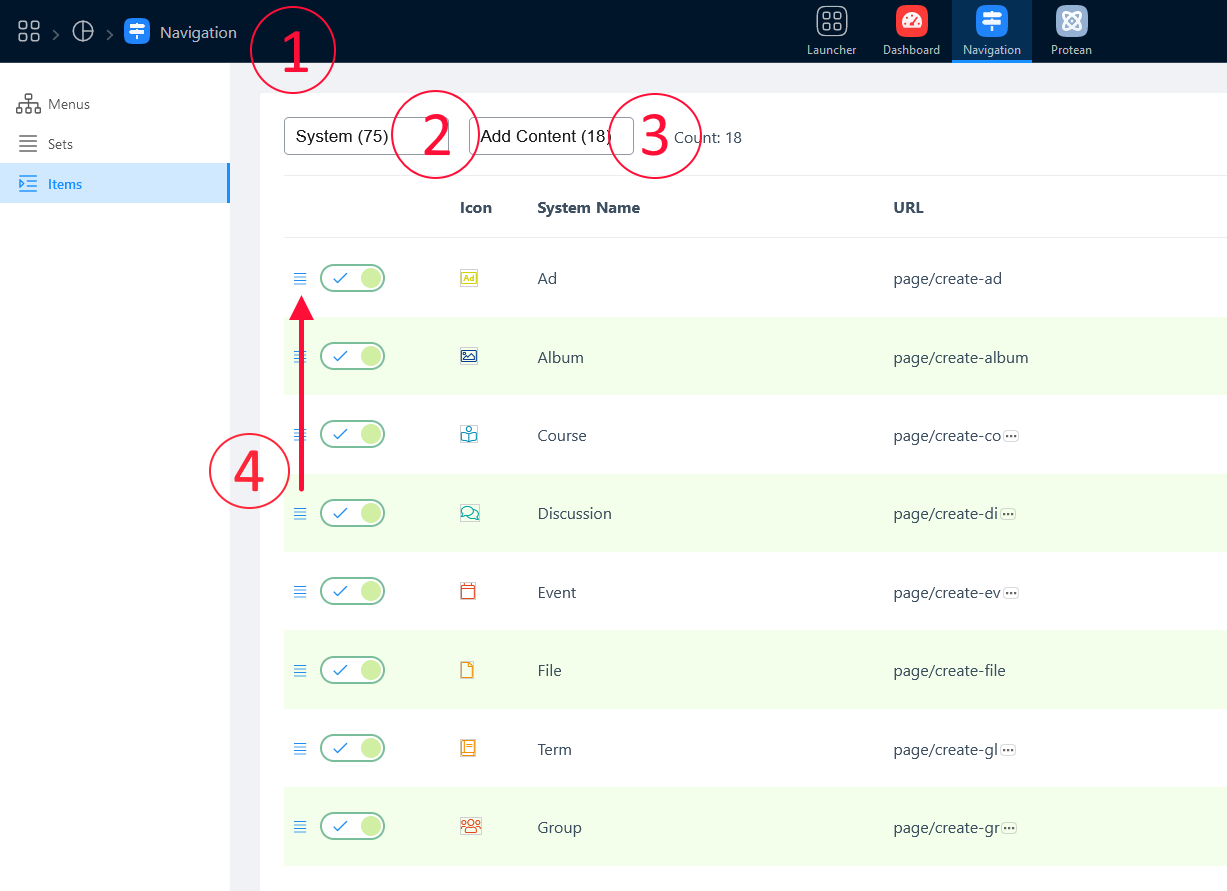Click the page/create-album URL
The width and height of the screenshot is (1227, 891).
point(960,357)
